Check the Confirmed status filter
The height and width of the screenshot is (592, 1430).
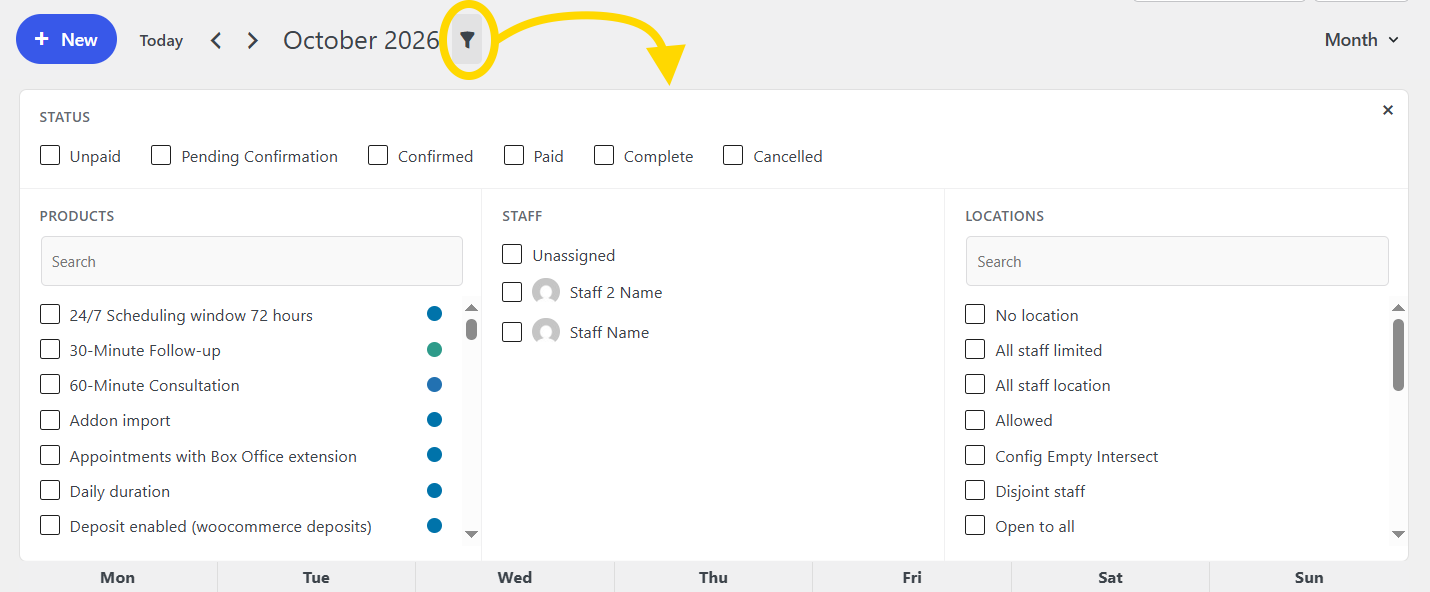coord(378,155)
